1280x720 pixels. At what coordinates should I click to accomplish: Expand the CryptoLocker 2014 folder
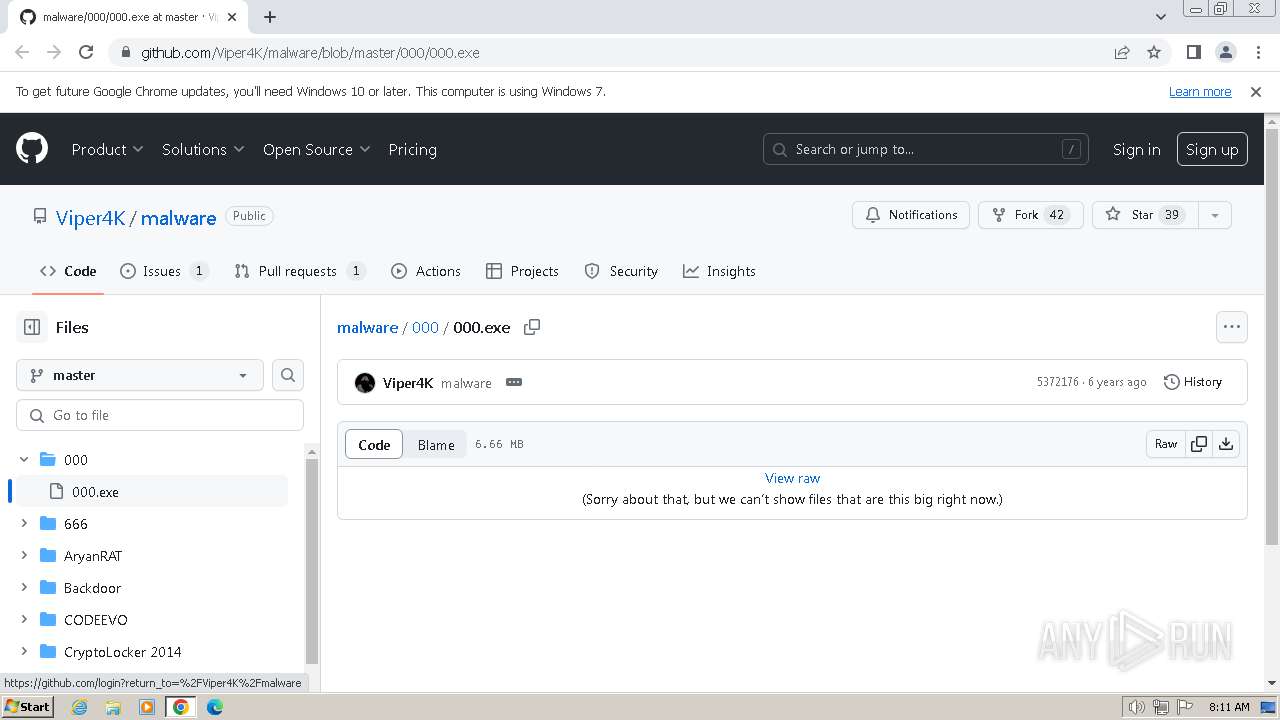pos(25,651)
